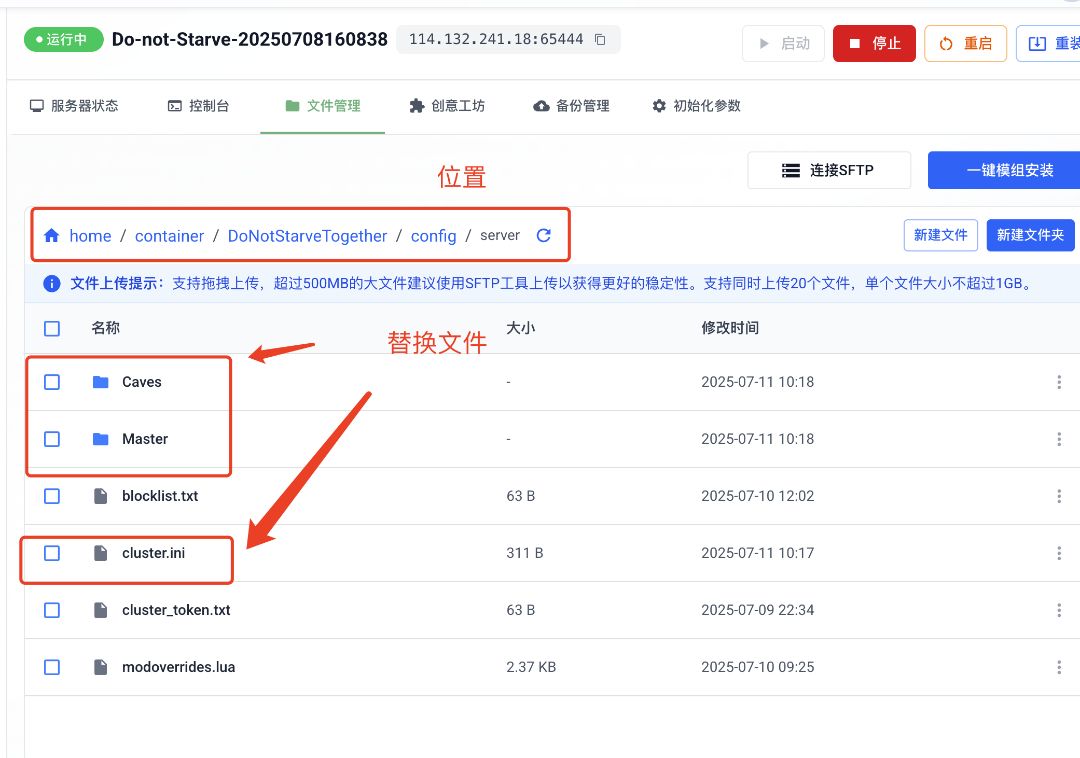Open the Master folder name
The width and height of the screenshot is (1080, 758).
coord(145,439)
